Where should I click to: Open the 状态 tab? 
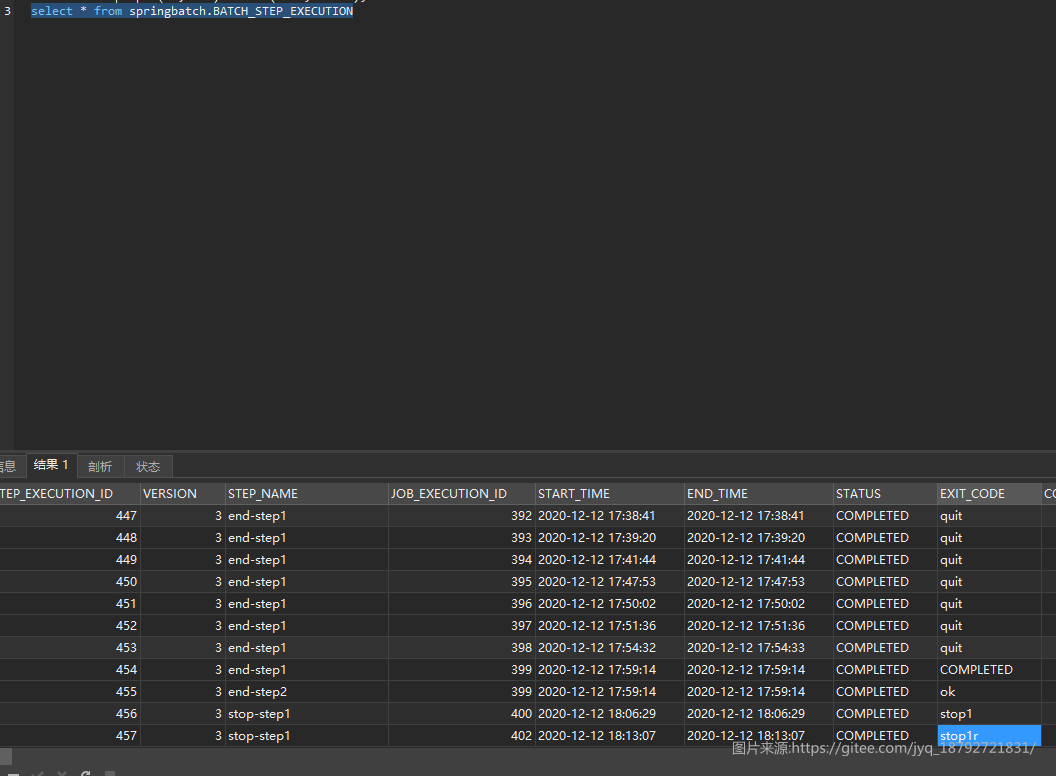(x=148, y=466)
